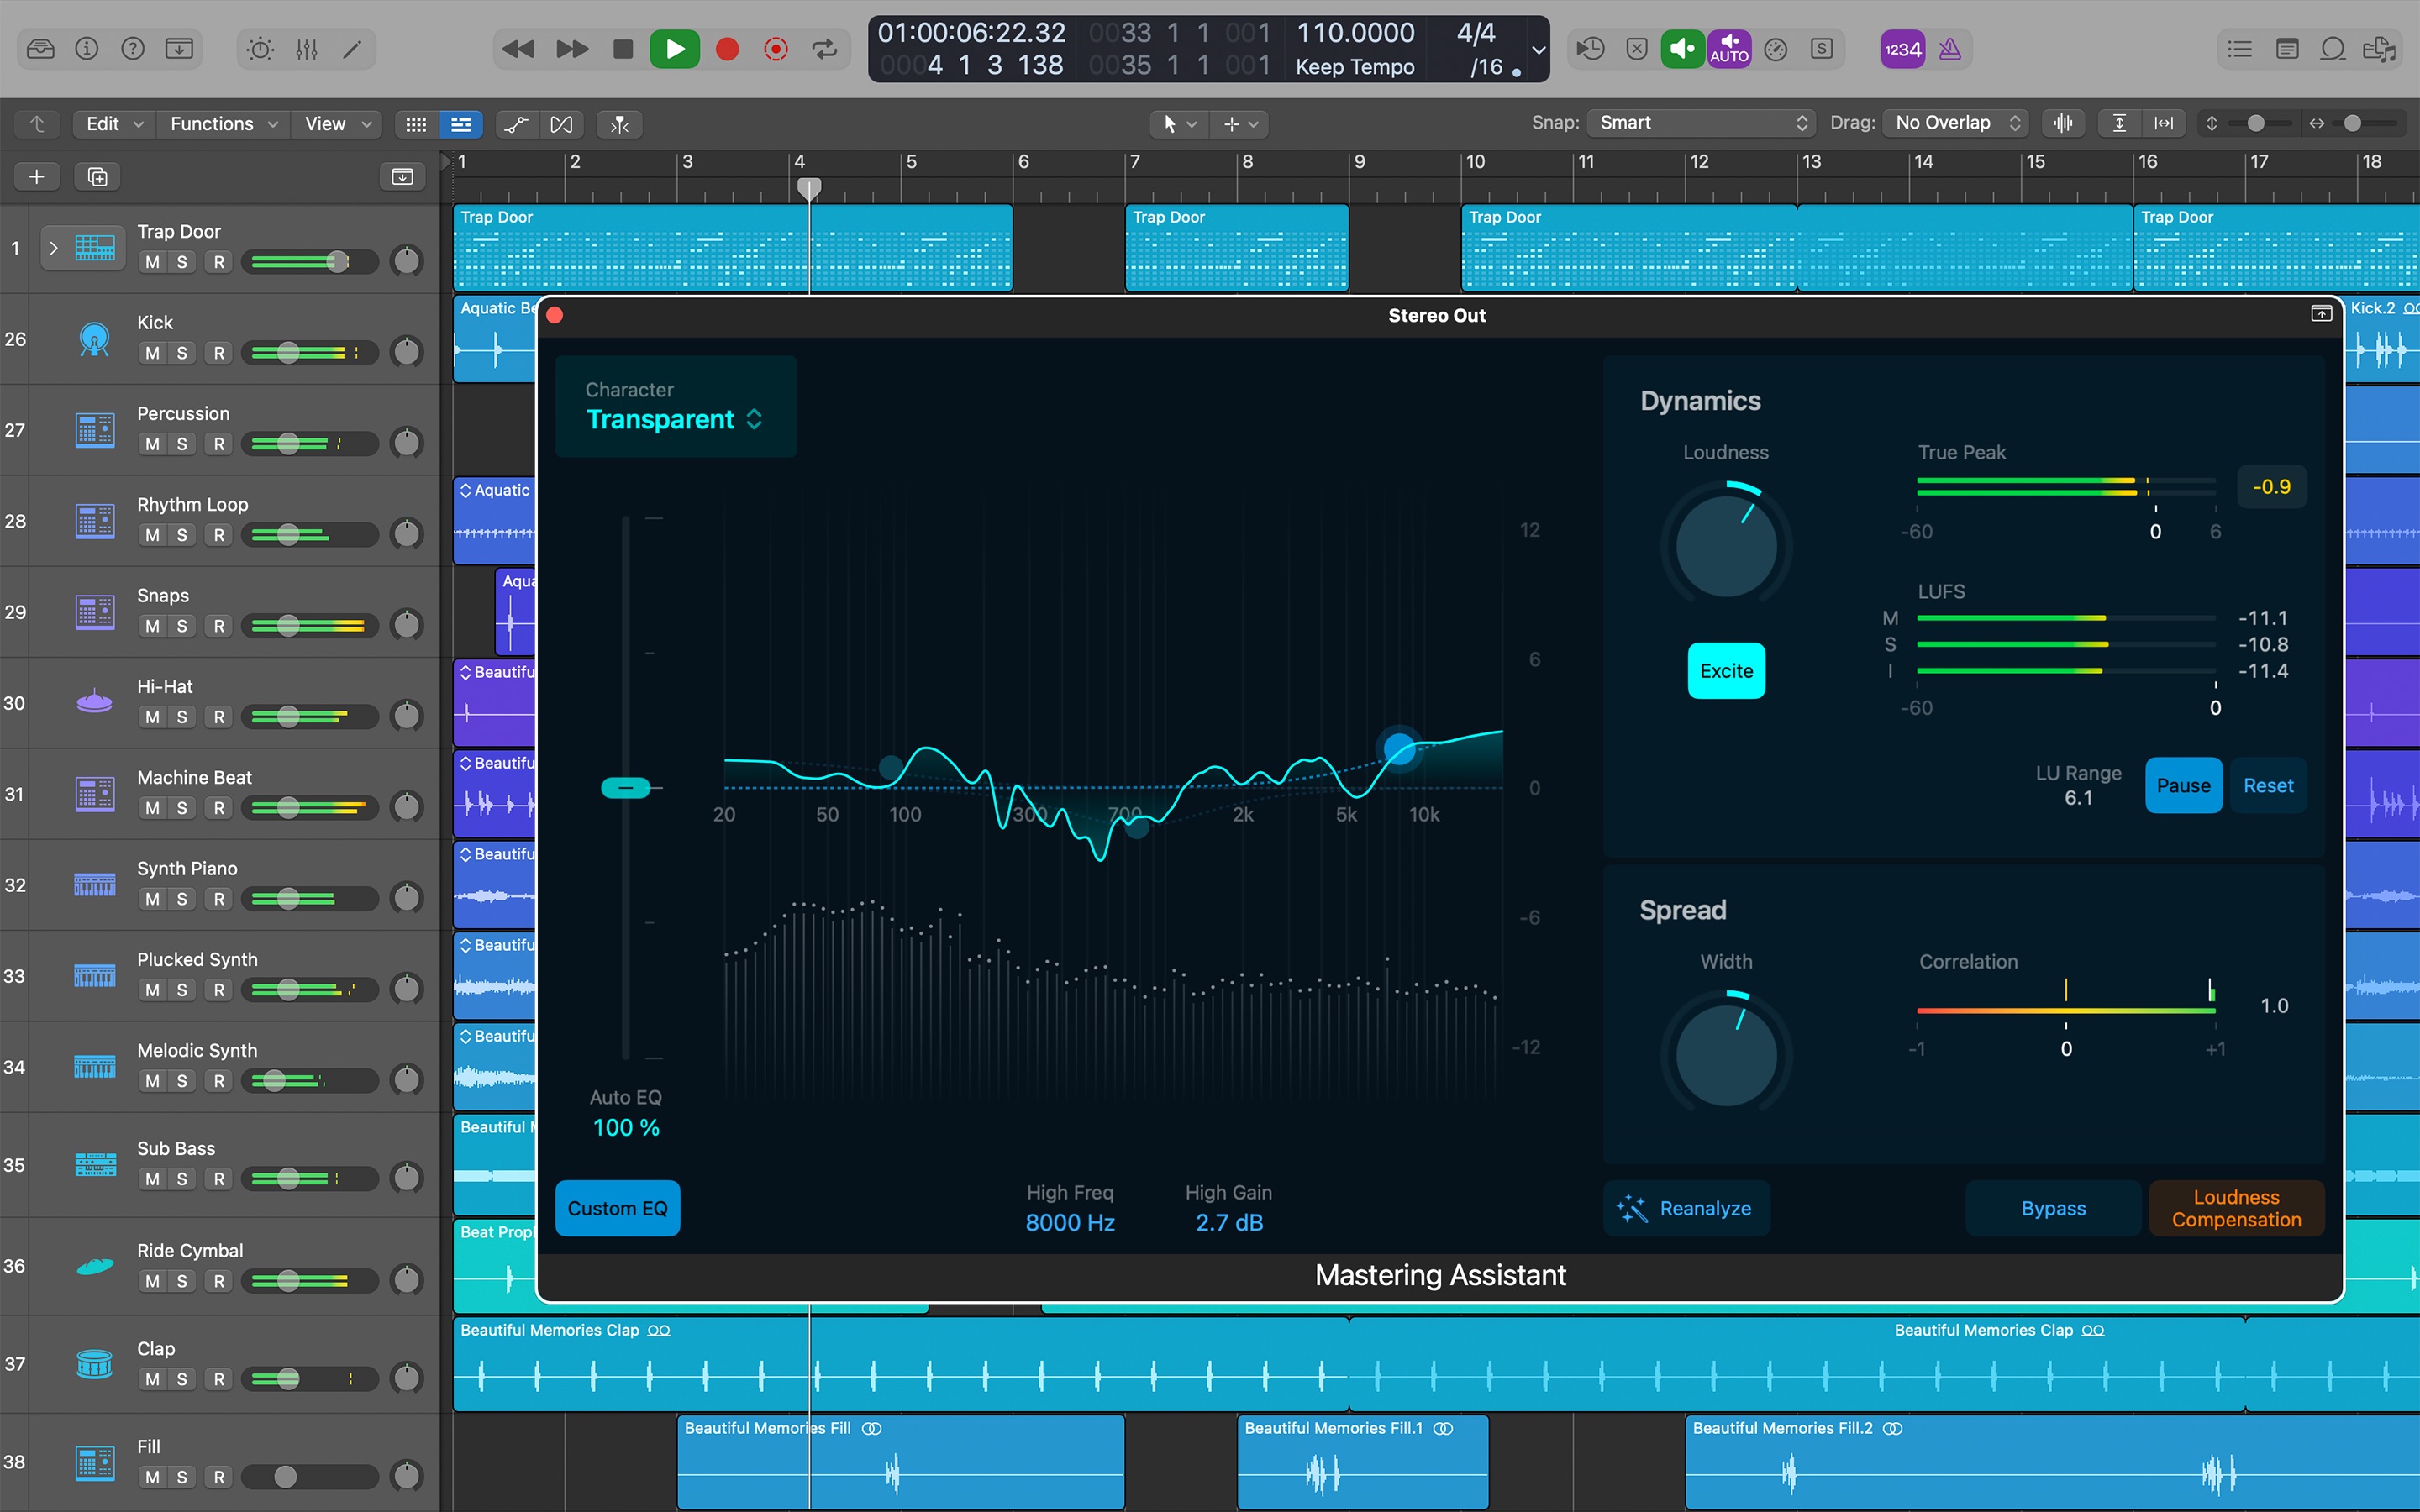This screenshot has height=1512, width=2420.
Task: Expand the Snap dropdown to change setting
Action: [x=1701, y=122]
